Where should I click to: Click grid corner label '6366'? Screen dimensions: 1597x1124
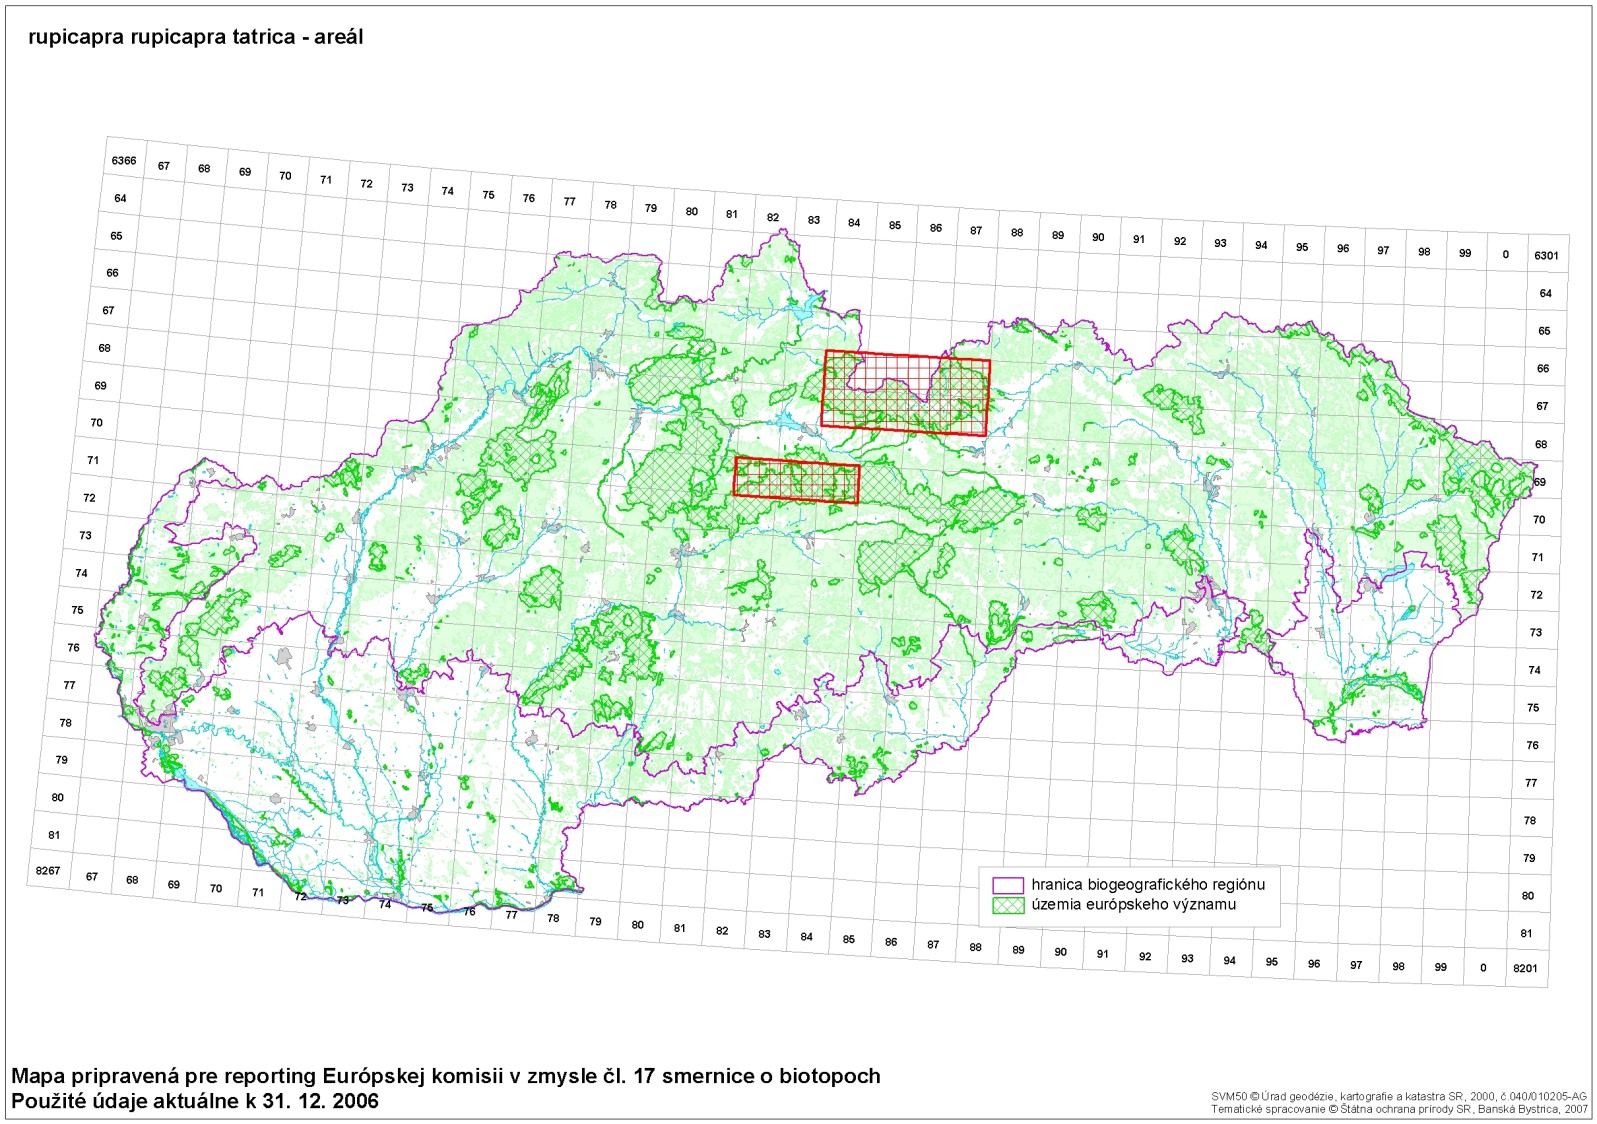coord(124,161)
